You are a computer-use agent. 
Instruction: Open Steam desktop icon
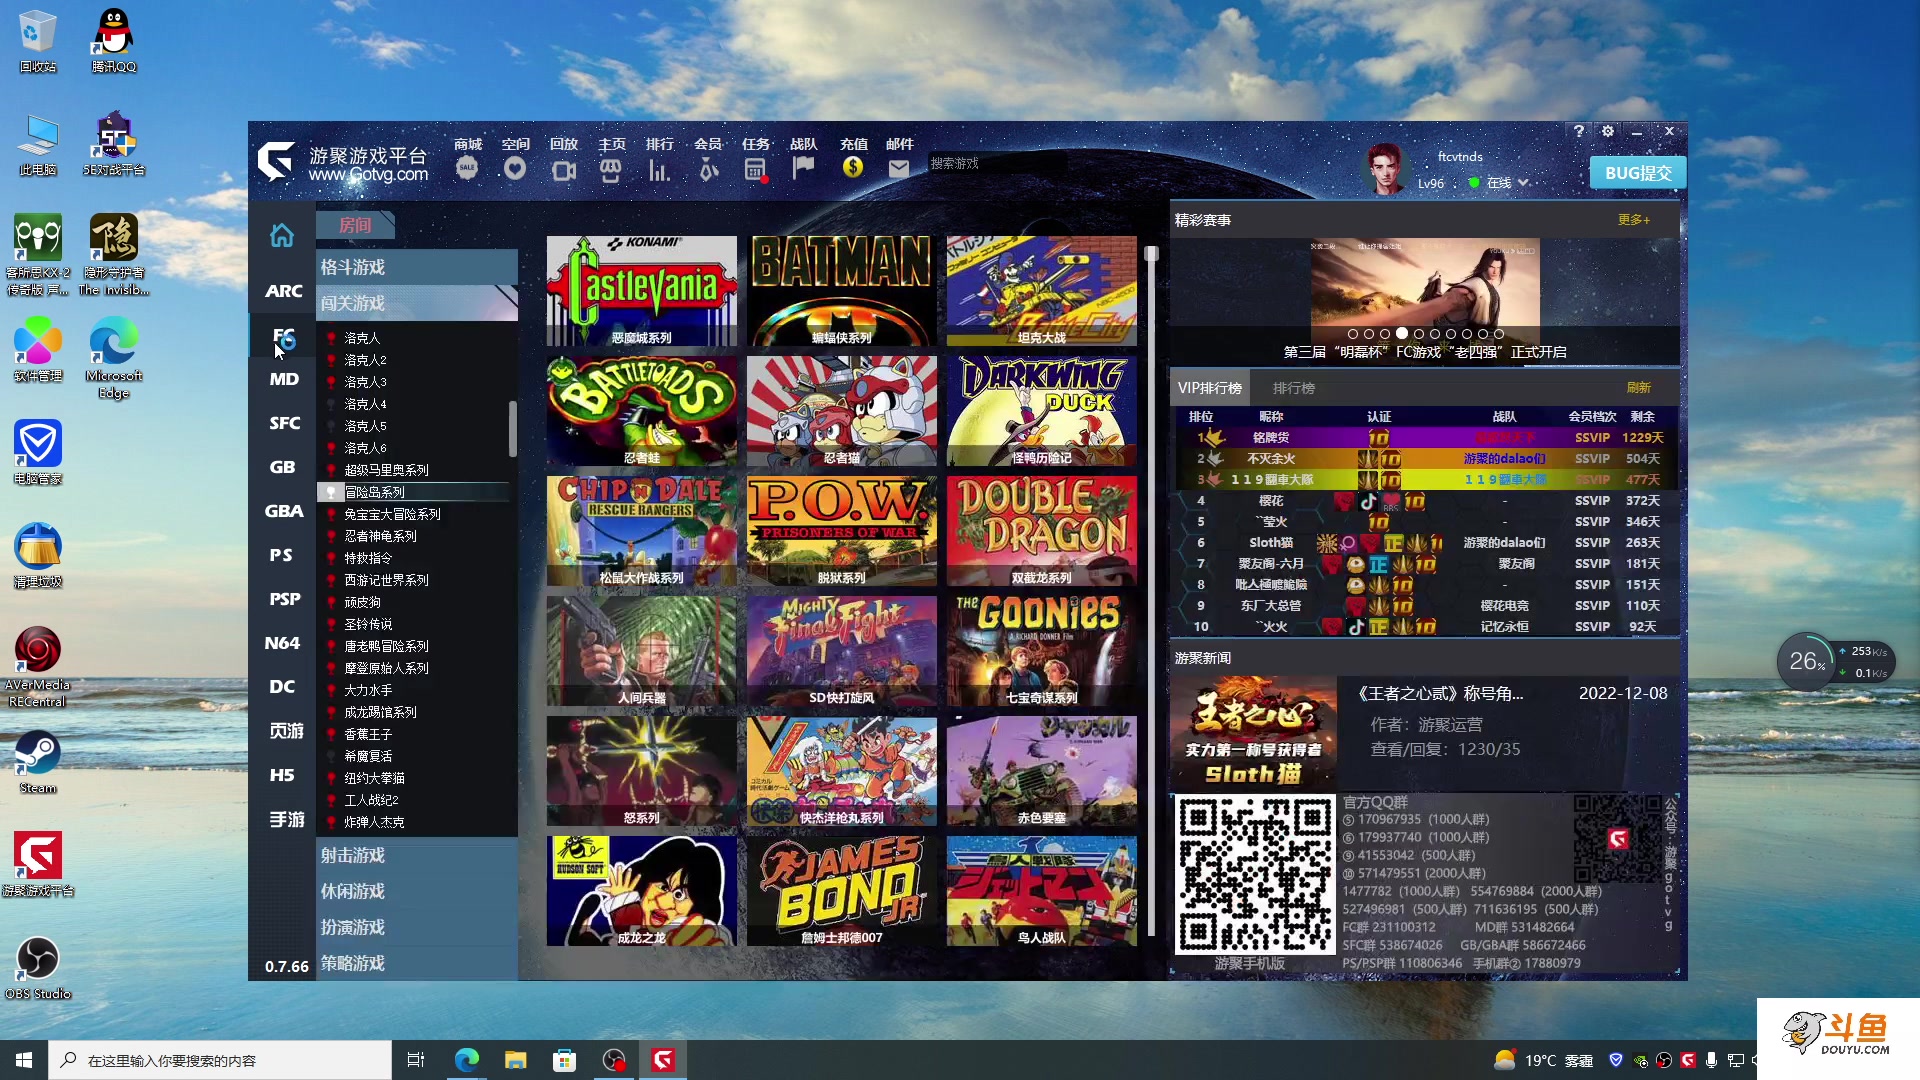(x=38, y=762)
